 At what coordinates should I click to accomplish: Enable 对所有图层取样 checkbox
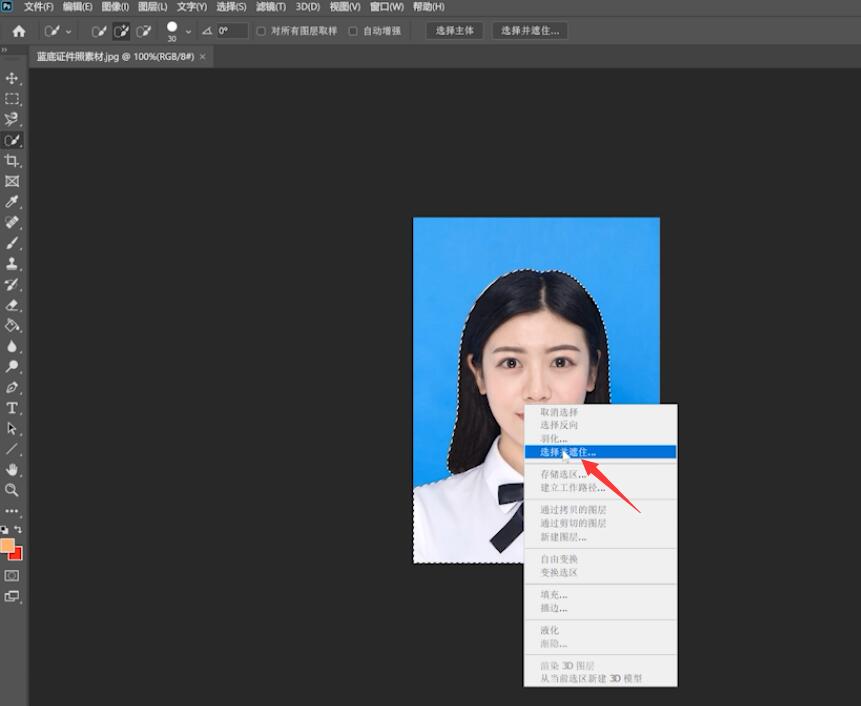coord(261,31)
